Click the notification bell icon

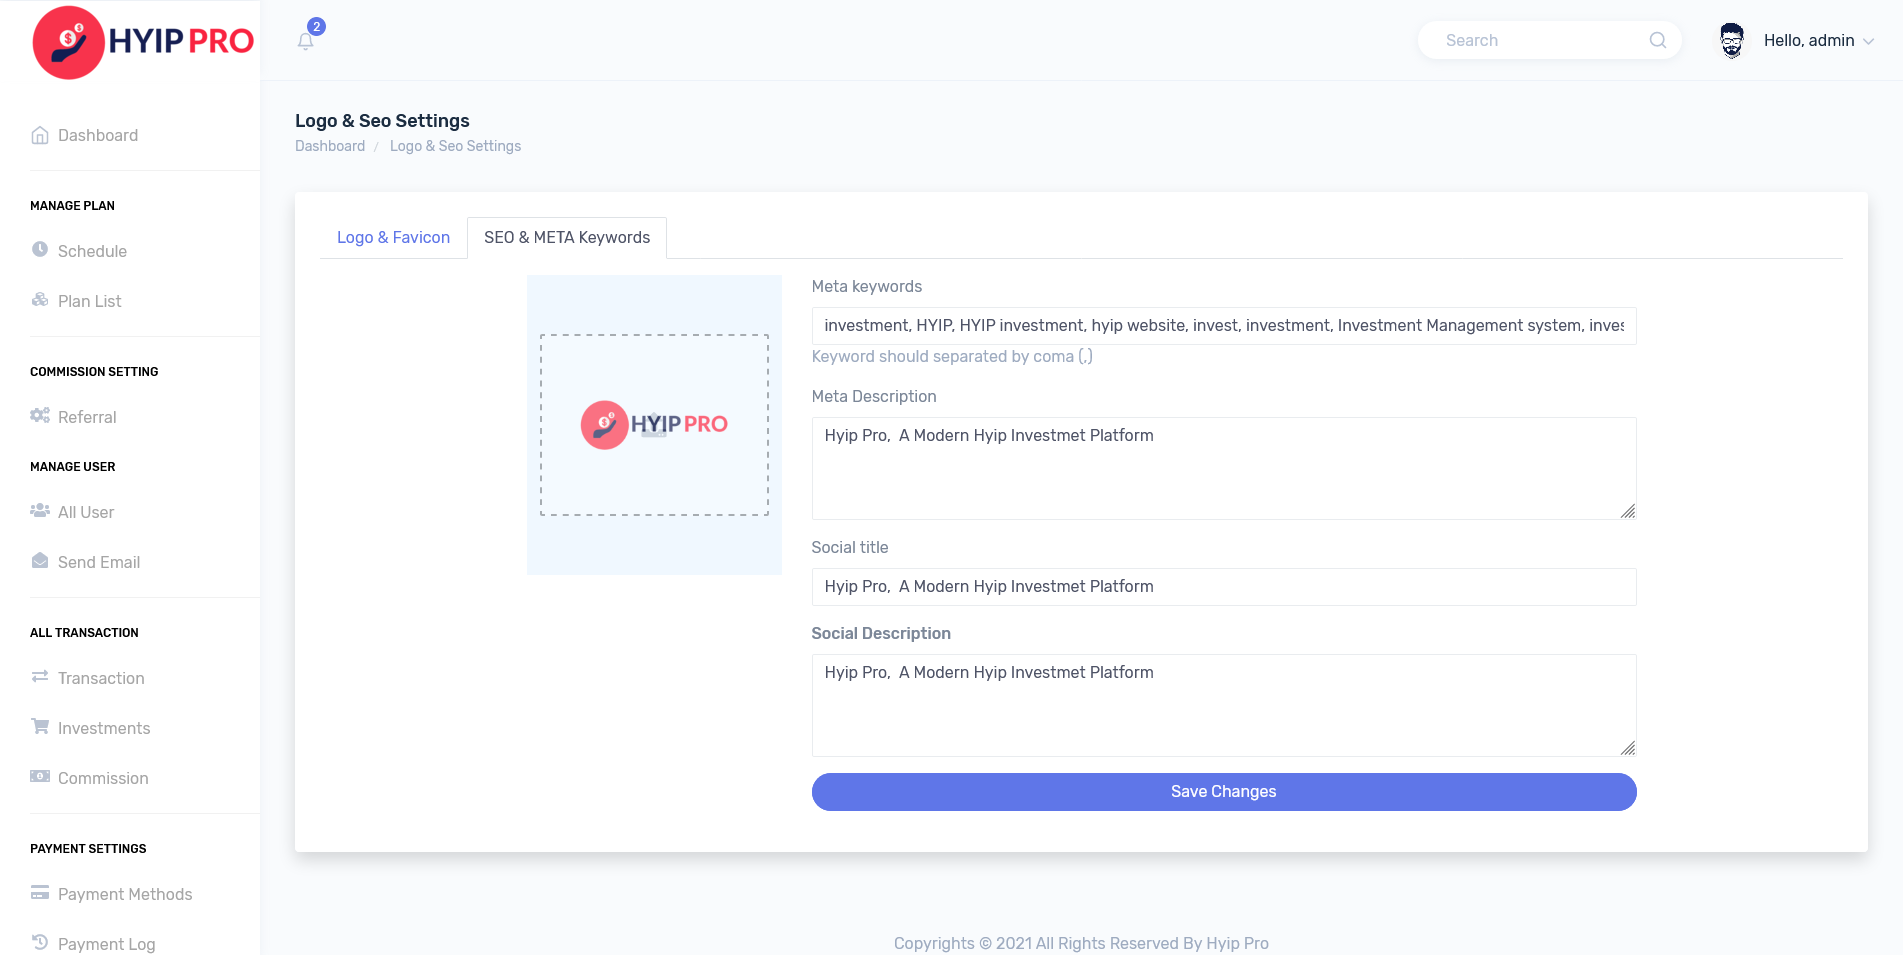tap(306, 41)
